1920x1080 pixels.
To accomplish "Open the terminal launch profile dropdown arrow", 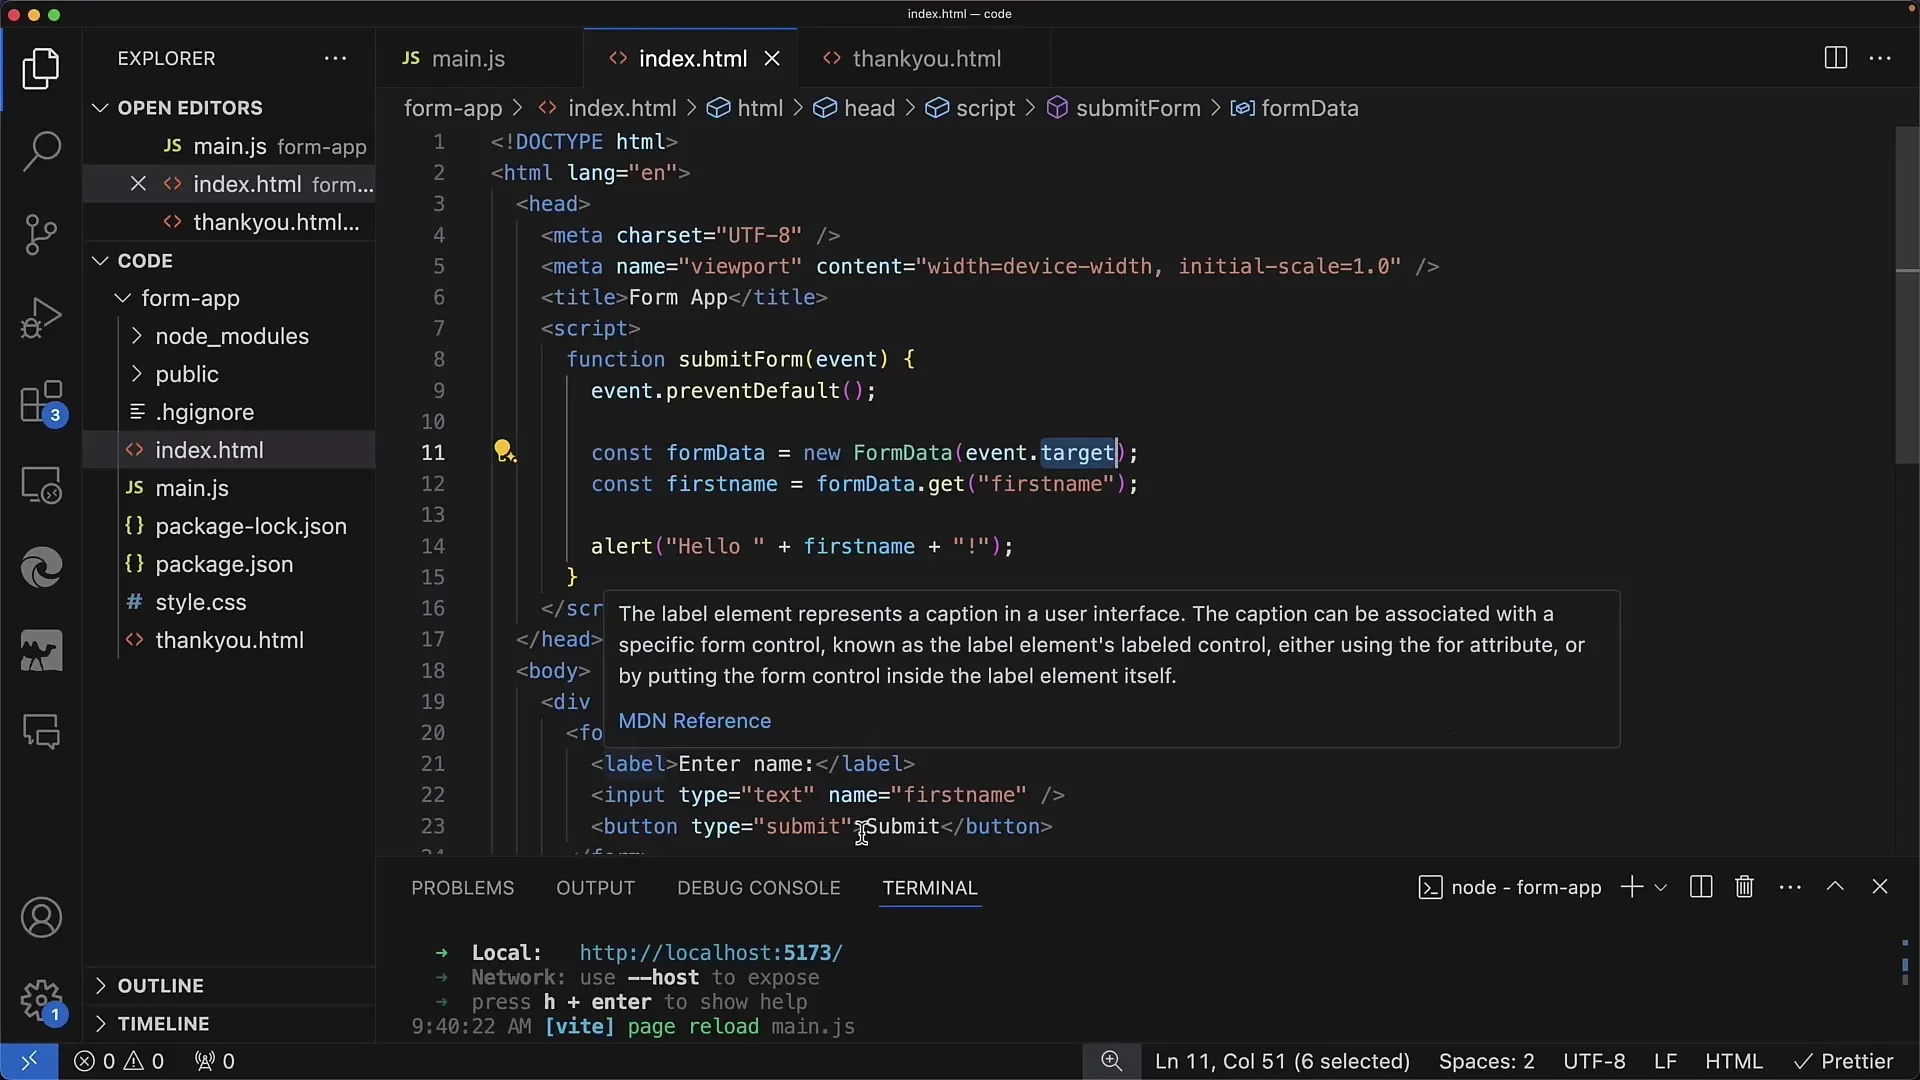I will [x=1661, y=887].
